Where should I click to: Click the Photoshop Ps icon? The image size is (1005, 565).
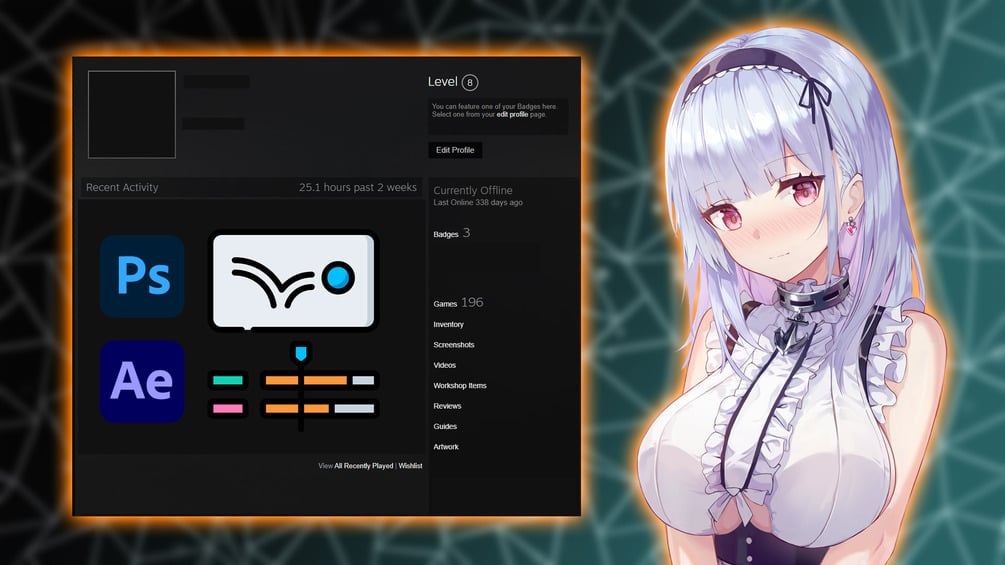(x=142, y=276)
